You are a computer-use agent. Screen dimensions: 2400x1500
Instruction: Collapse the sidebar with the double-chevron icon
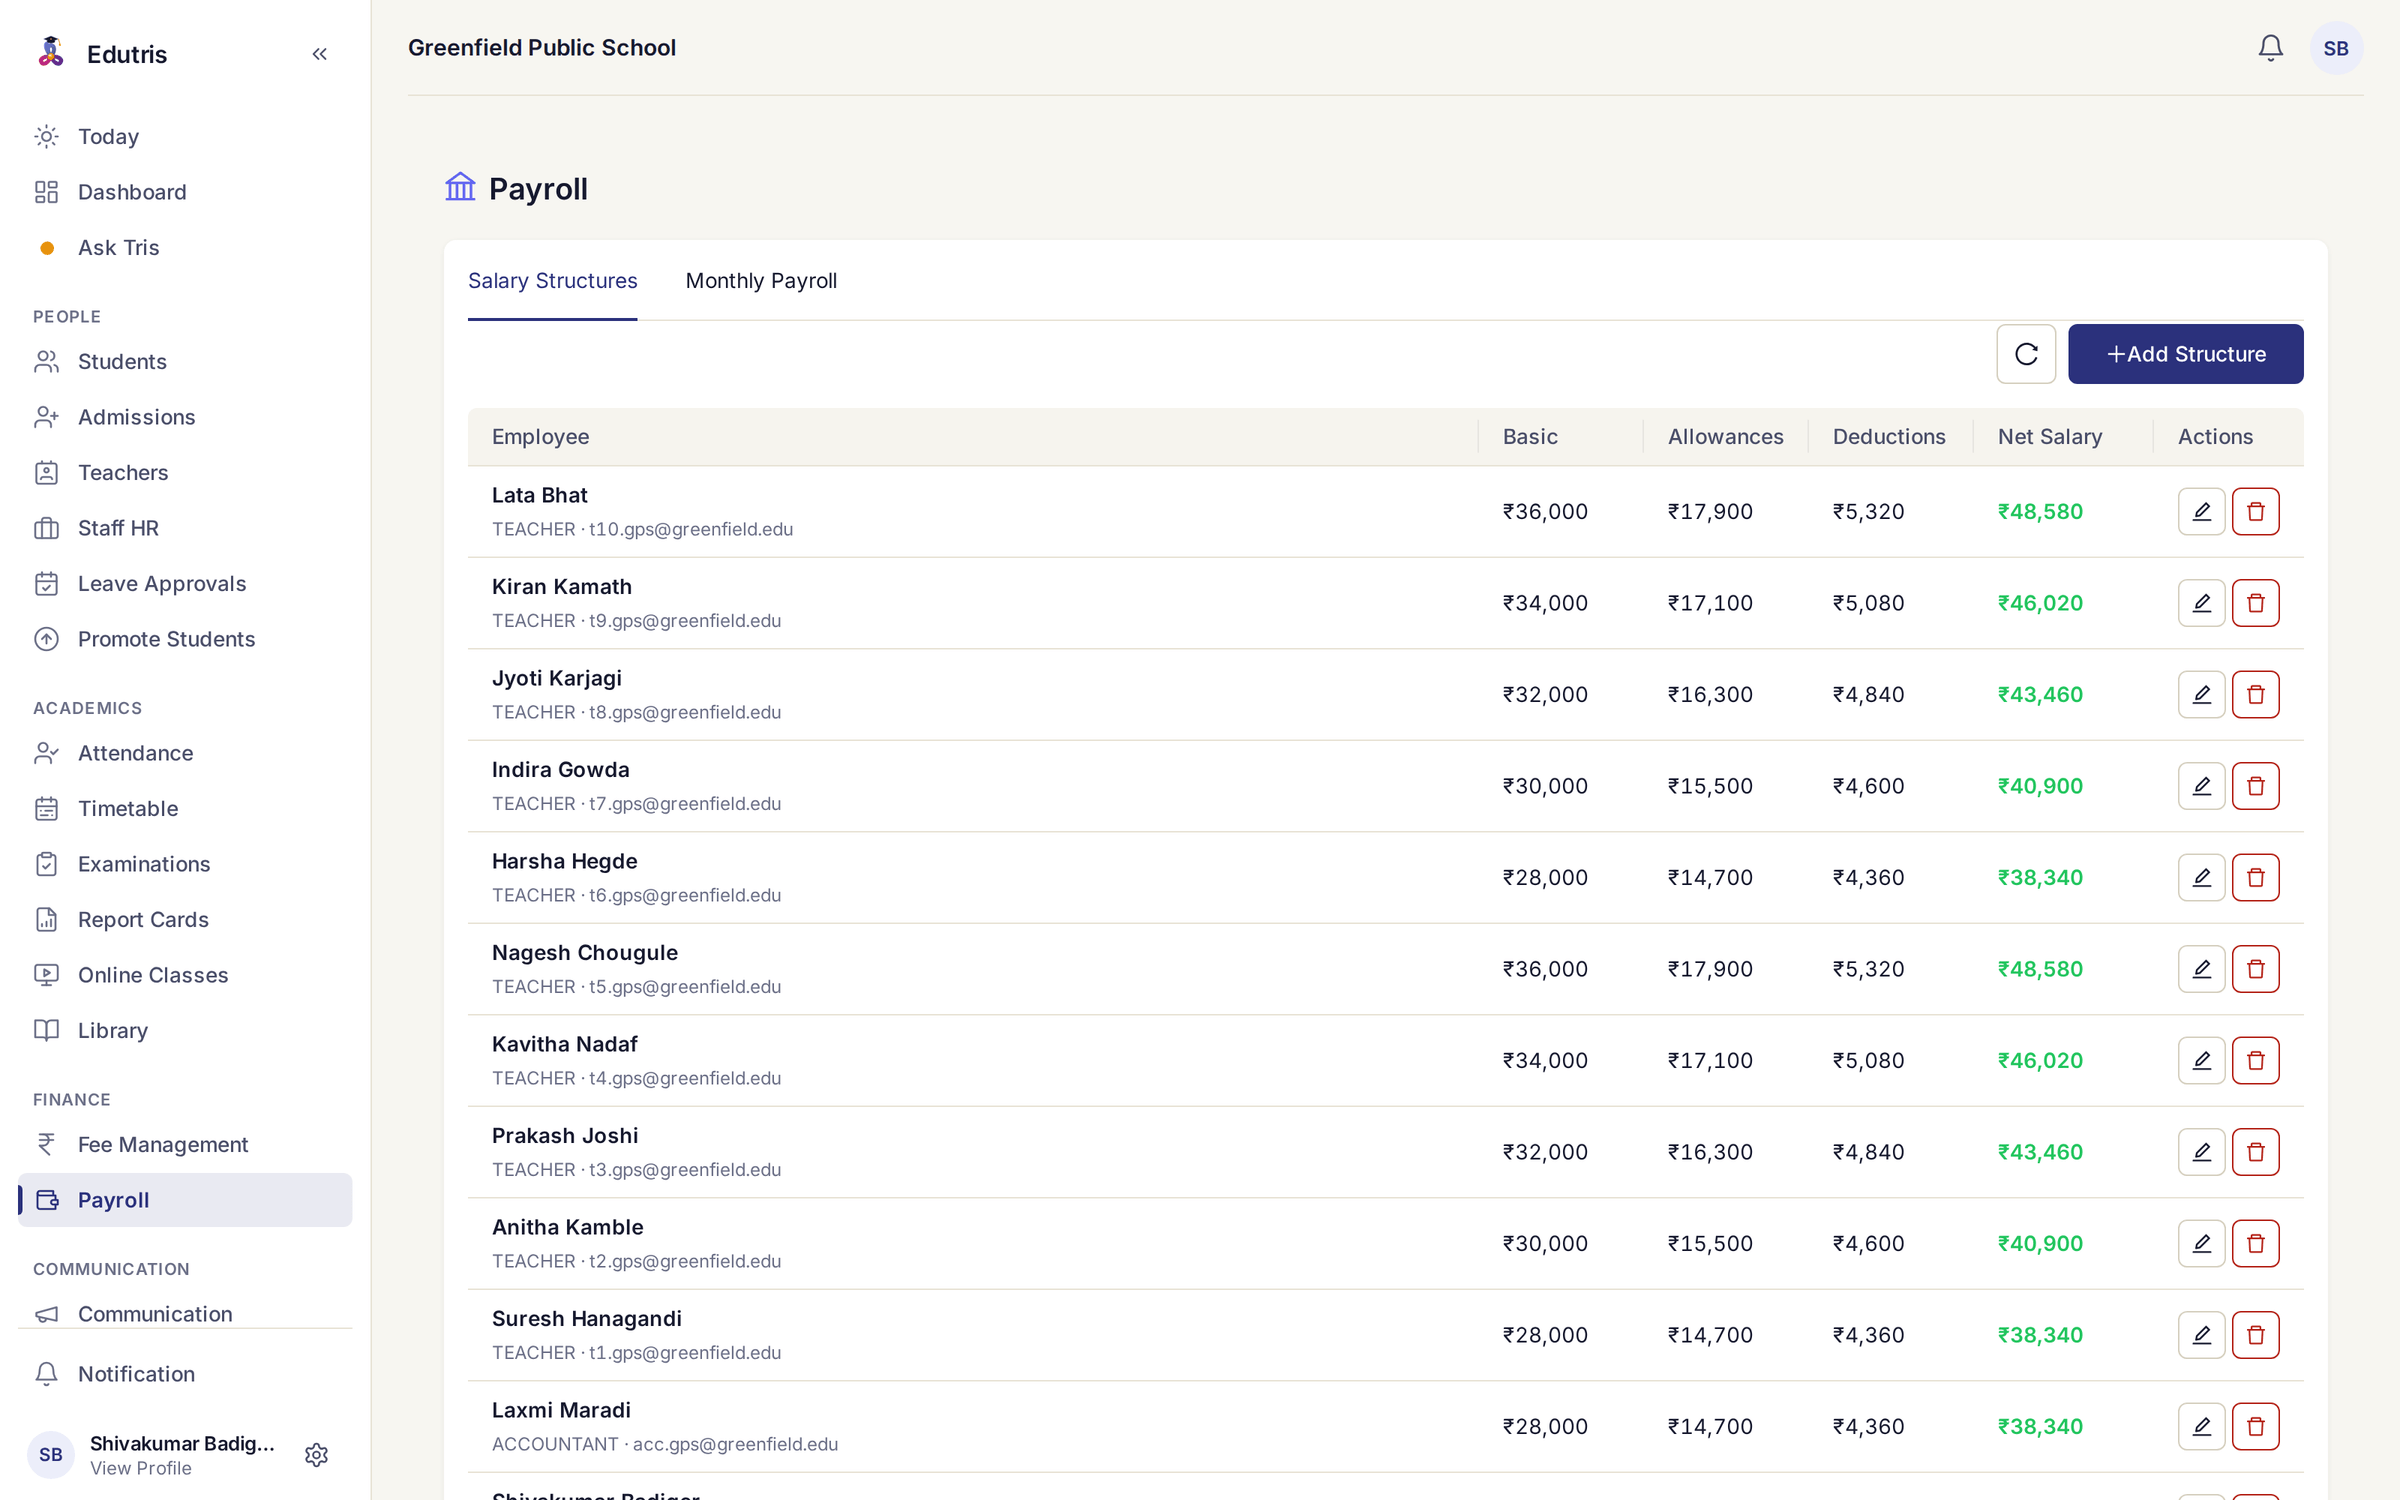tap(319, 54)
